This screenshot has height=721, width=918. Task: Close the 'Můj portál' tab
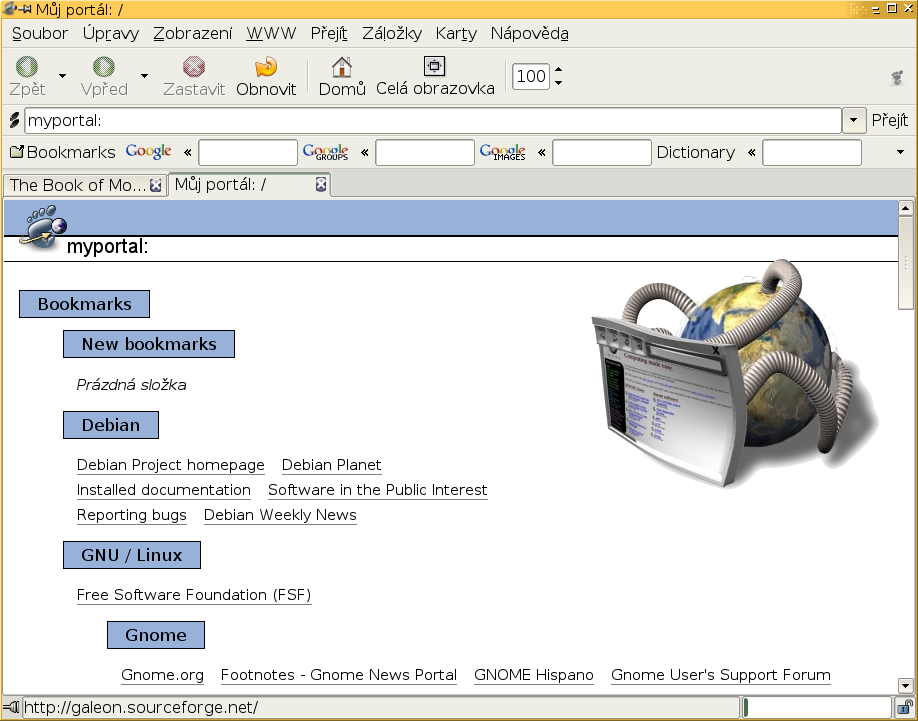tap(321, 184)
